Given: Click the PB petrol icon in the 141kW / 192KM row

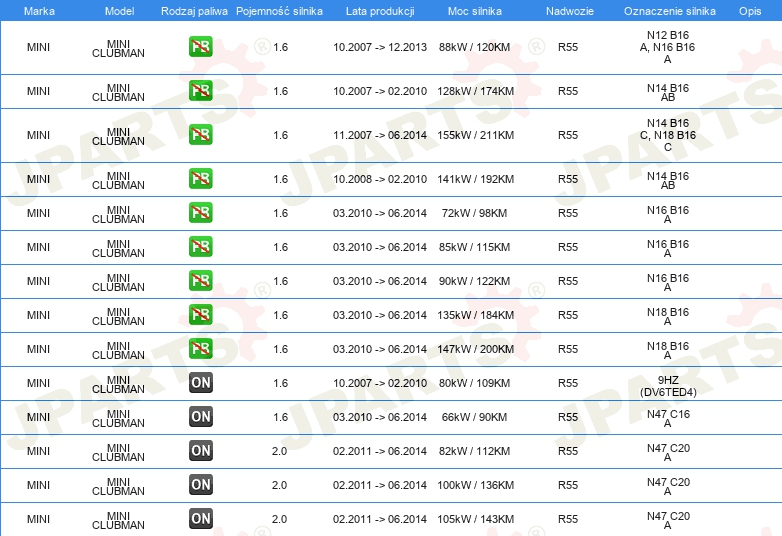Looking at the screenshot, I should (200, 179).
